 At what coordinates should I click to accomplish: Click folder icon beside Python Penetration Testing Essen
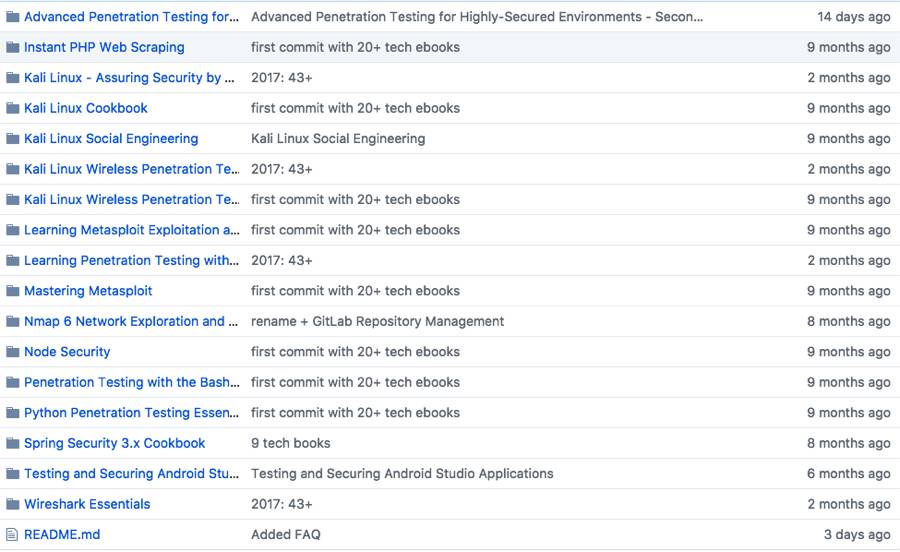13,412
